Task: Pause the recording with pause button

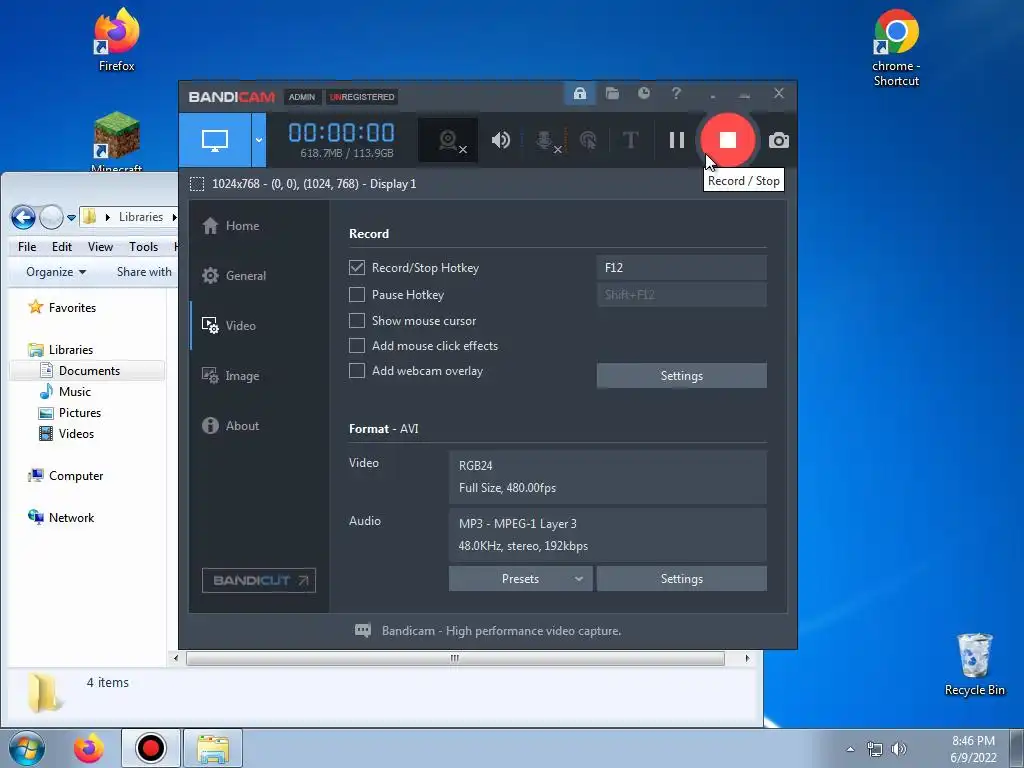Action: (x=677, y=140)
